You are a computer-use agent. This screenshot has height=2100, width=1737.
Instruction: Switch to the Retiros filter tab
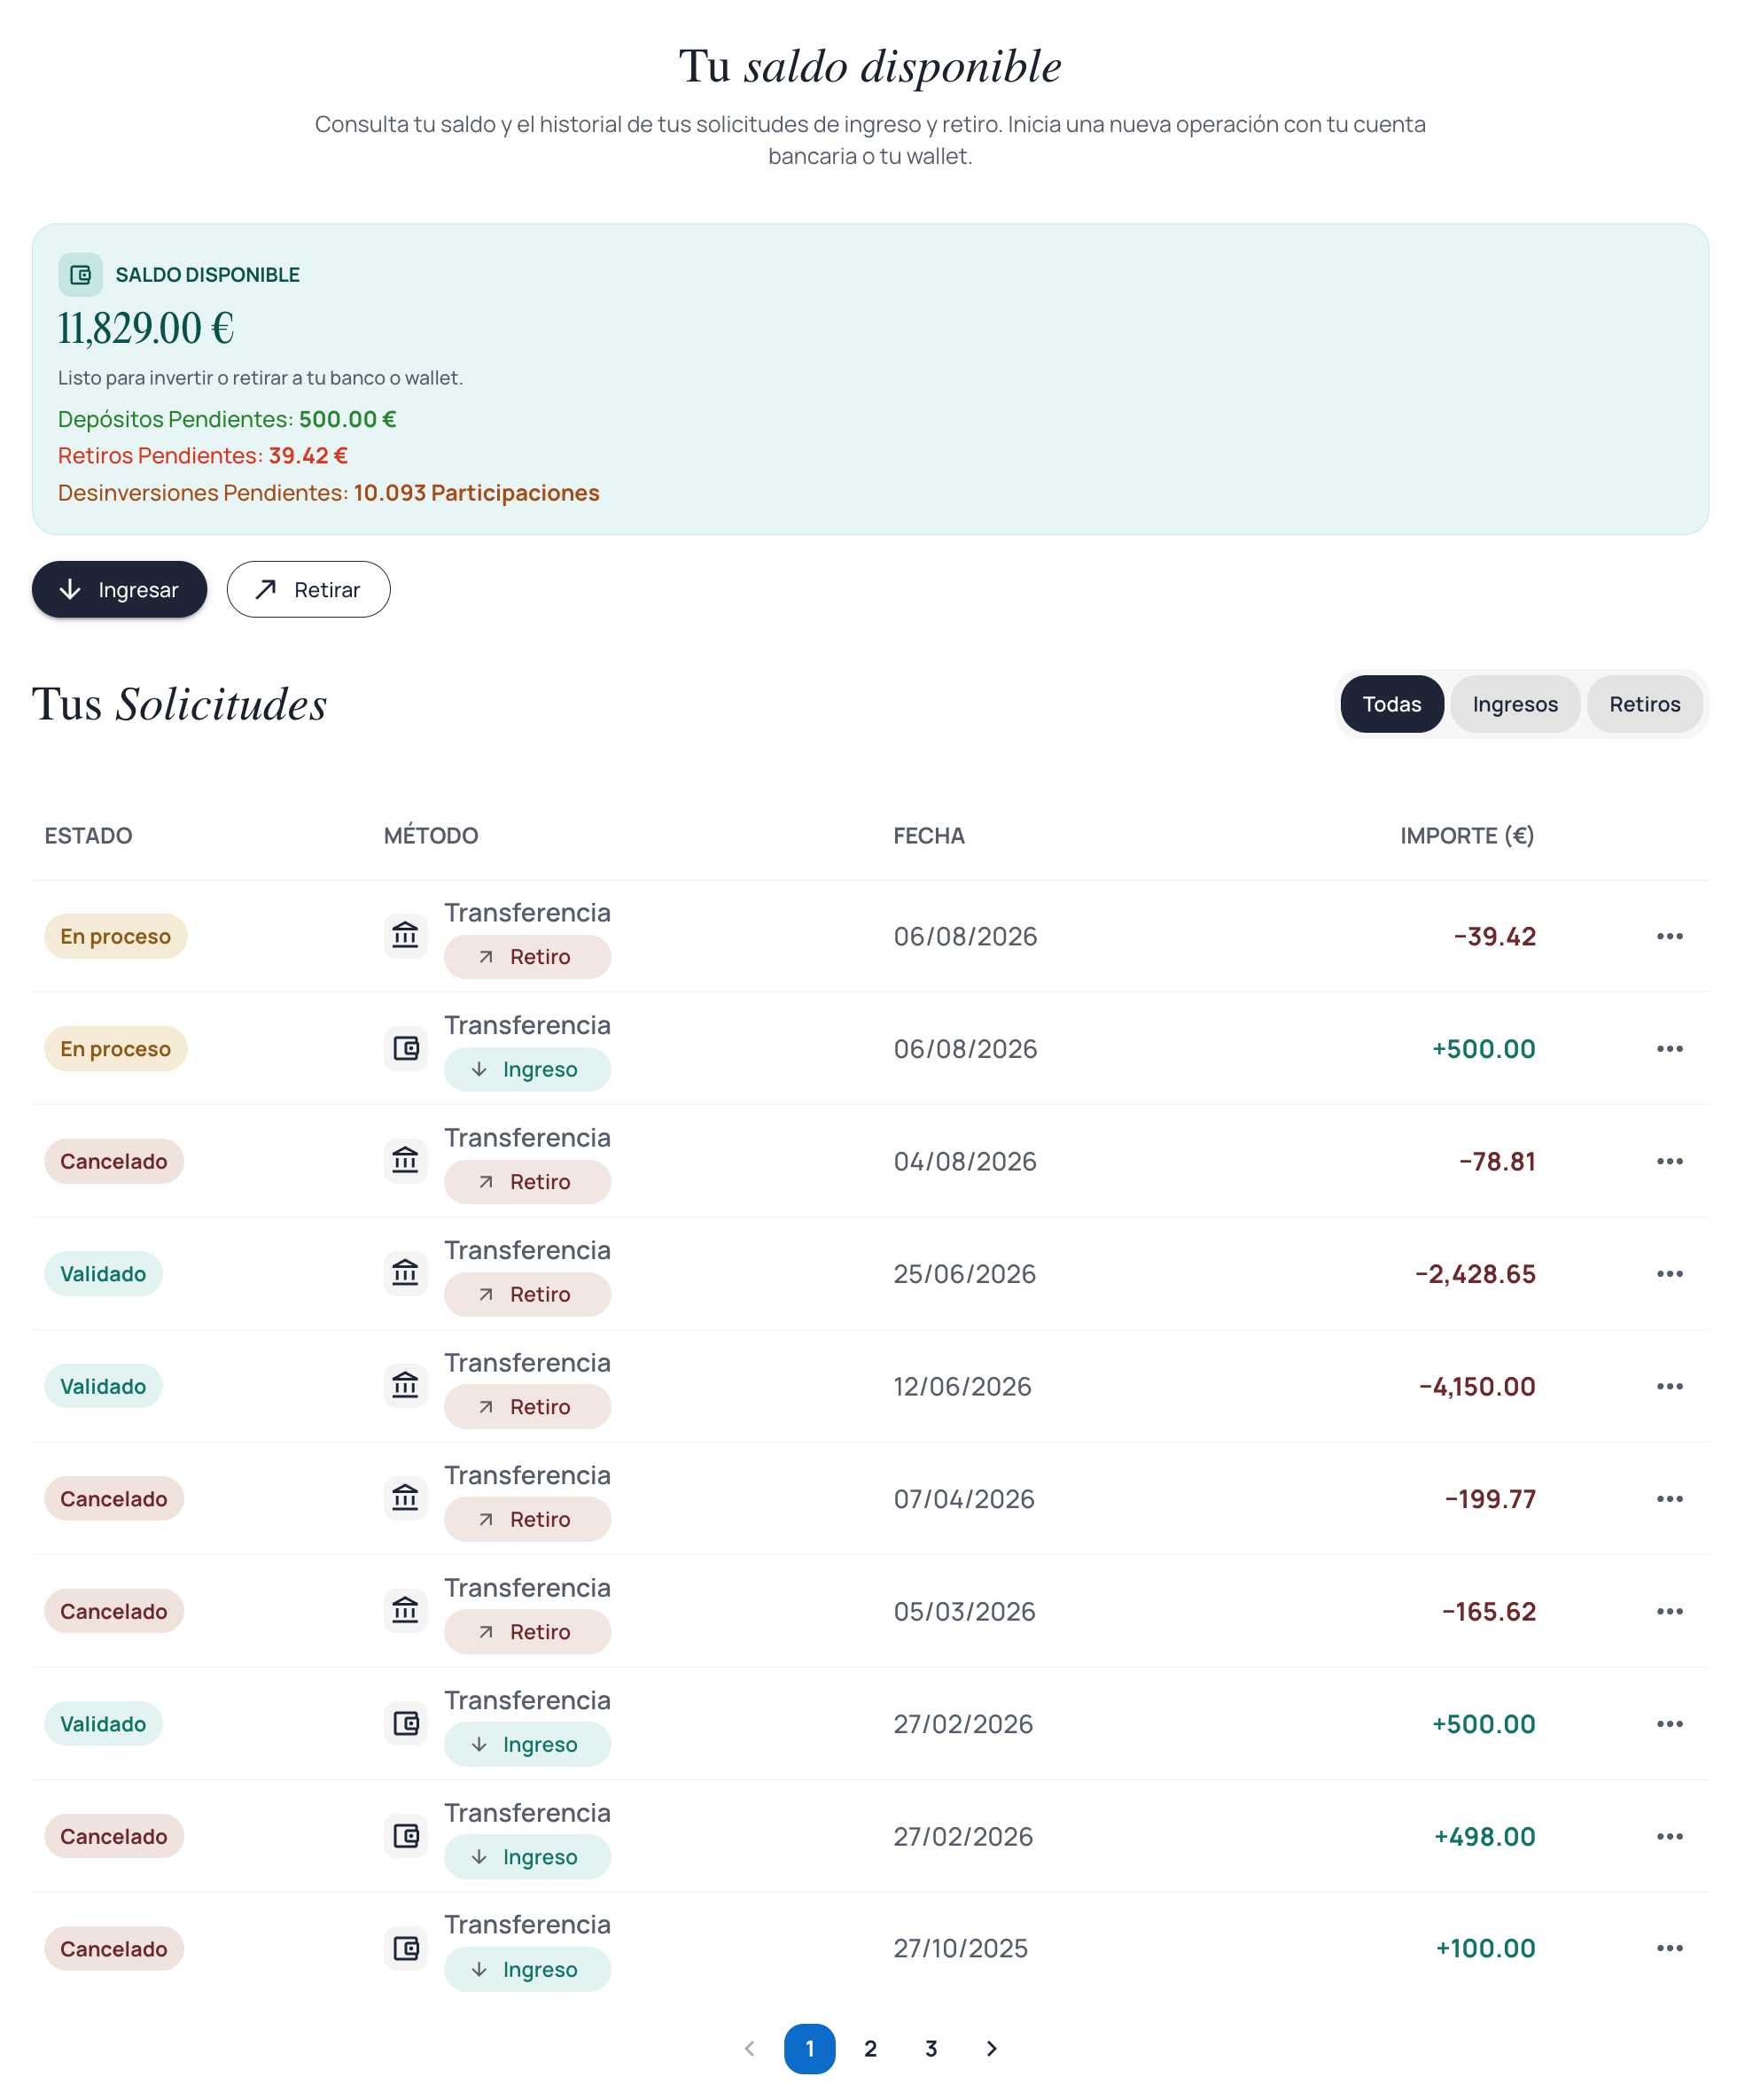coord(1644,704)
